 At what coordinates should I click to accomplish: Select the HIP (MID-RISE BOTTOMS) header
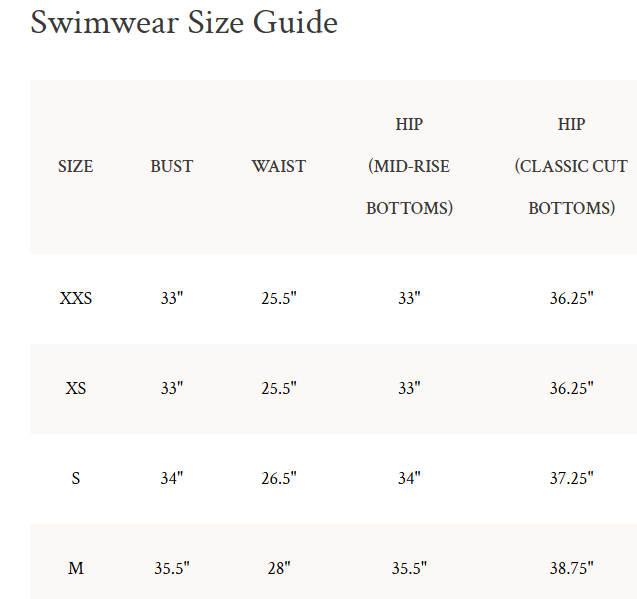click(x=409, y=167)
